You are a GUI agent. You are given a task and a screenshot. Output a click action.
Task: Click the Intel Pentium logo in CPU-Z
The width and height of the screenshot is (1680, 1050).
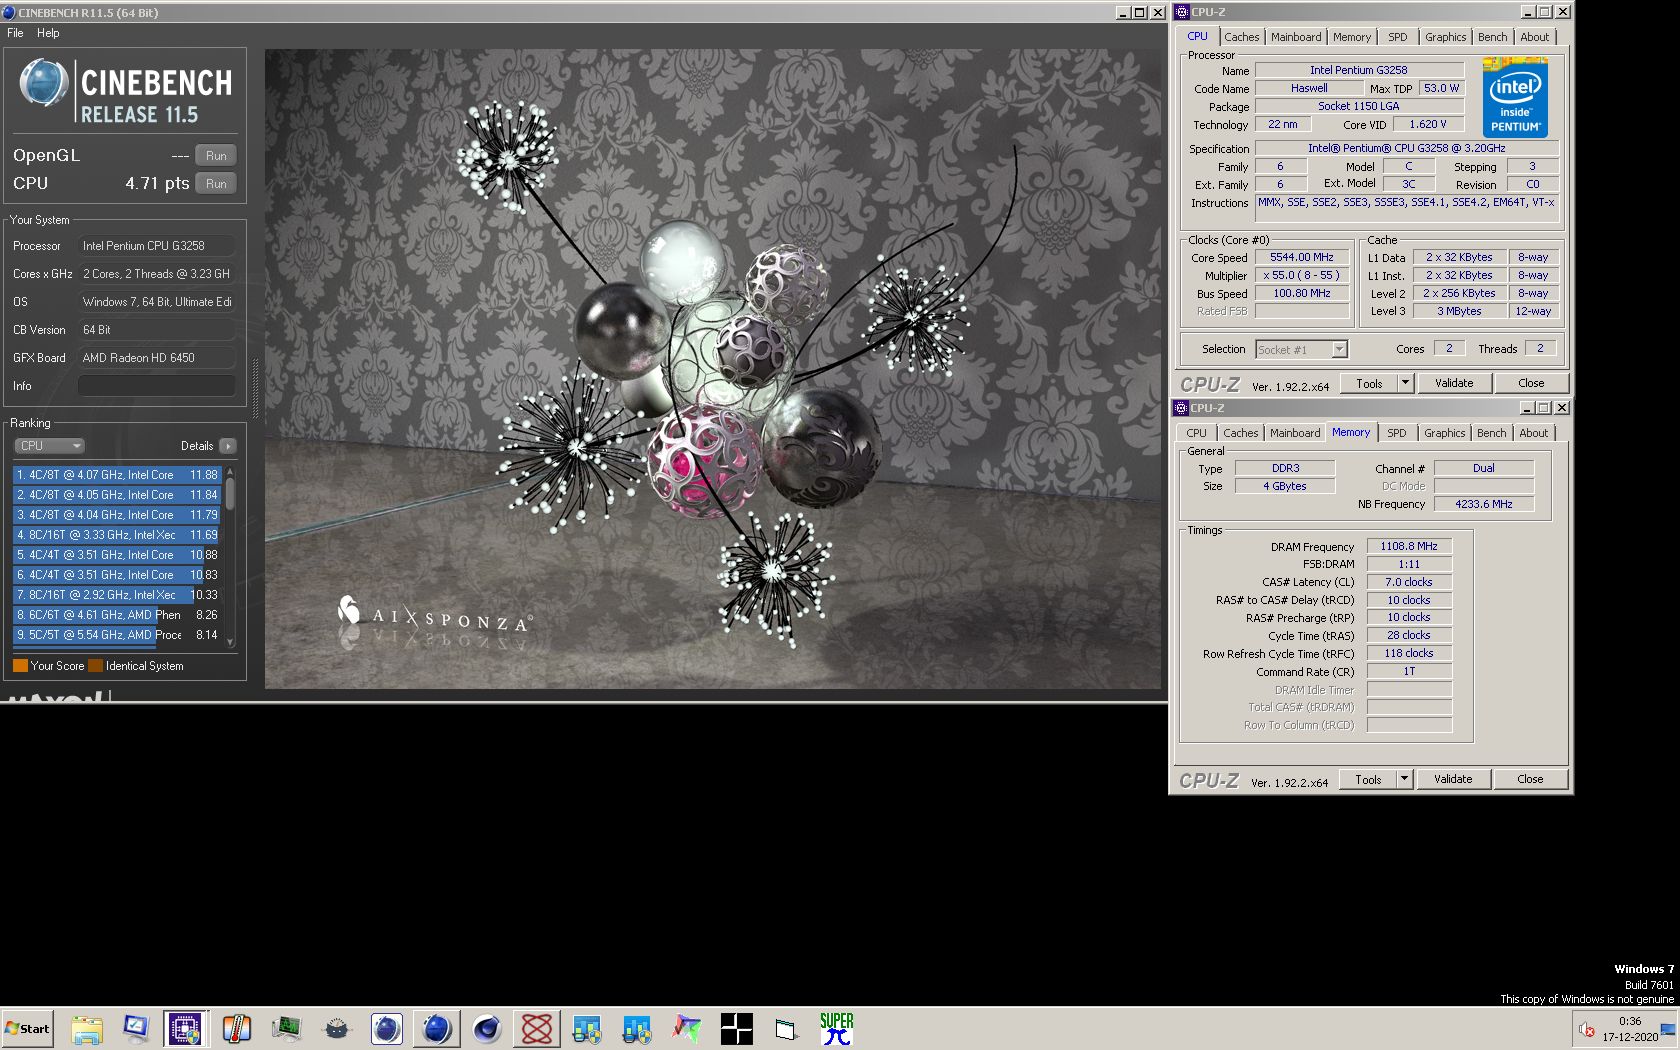(1515, 98)
